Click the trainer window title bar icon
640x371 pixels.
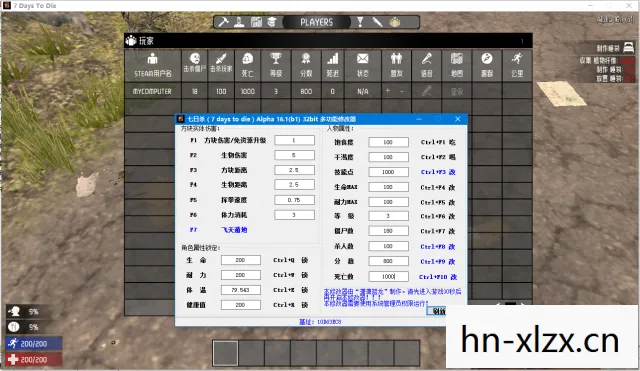click(x=180, y=119)
